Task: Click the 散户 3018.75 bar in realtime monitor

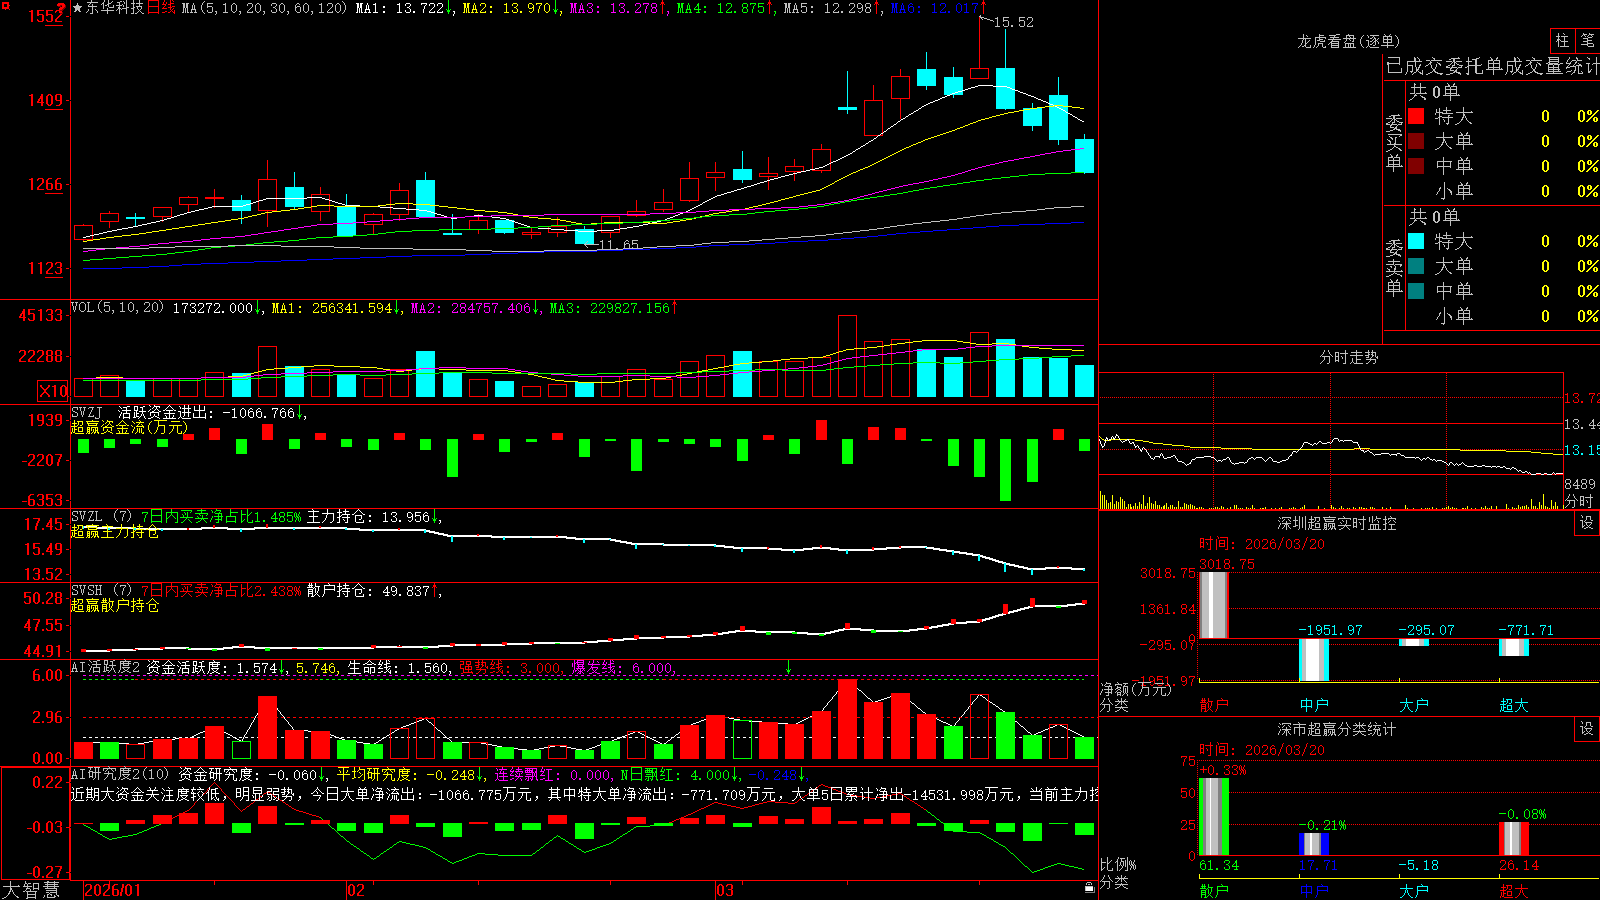Action: (1214, 605)
